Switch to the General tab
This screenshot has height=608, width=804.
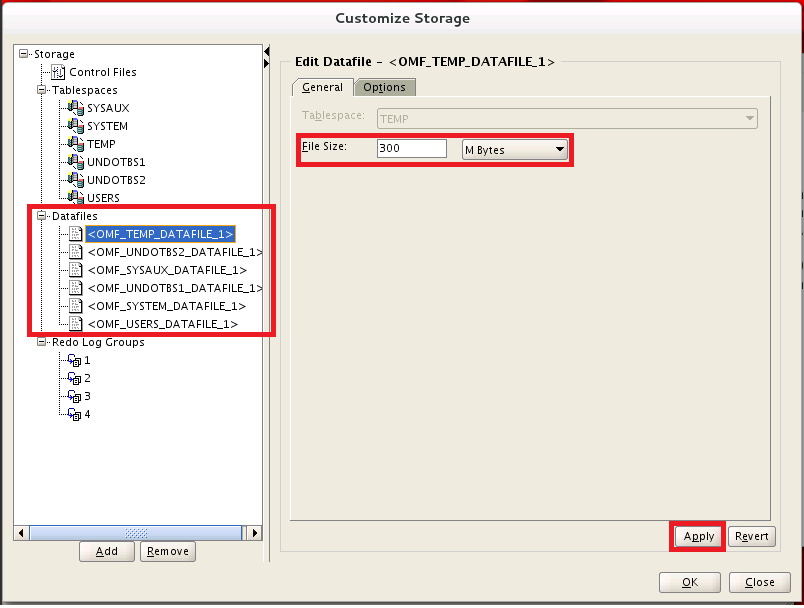click(323, 87)
